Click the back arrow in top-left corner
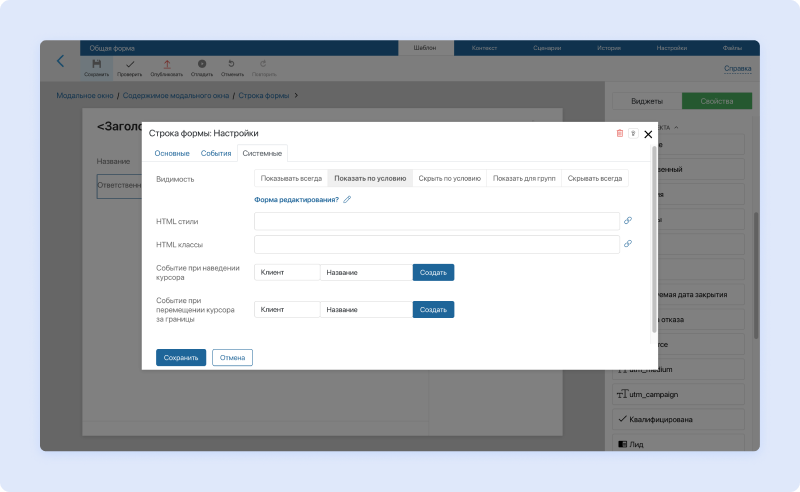Viewport: 800px width, 492px height. point(60,61)
